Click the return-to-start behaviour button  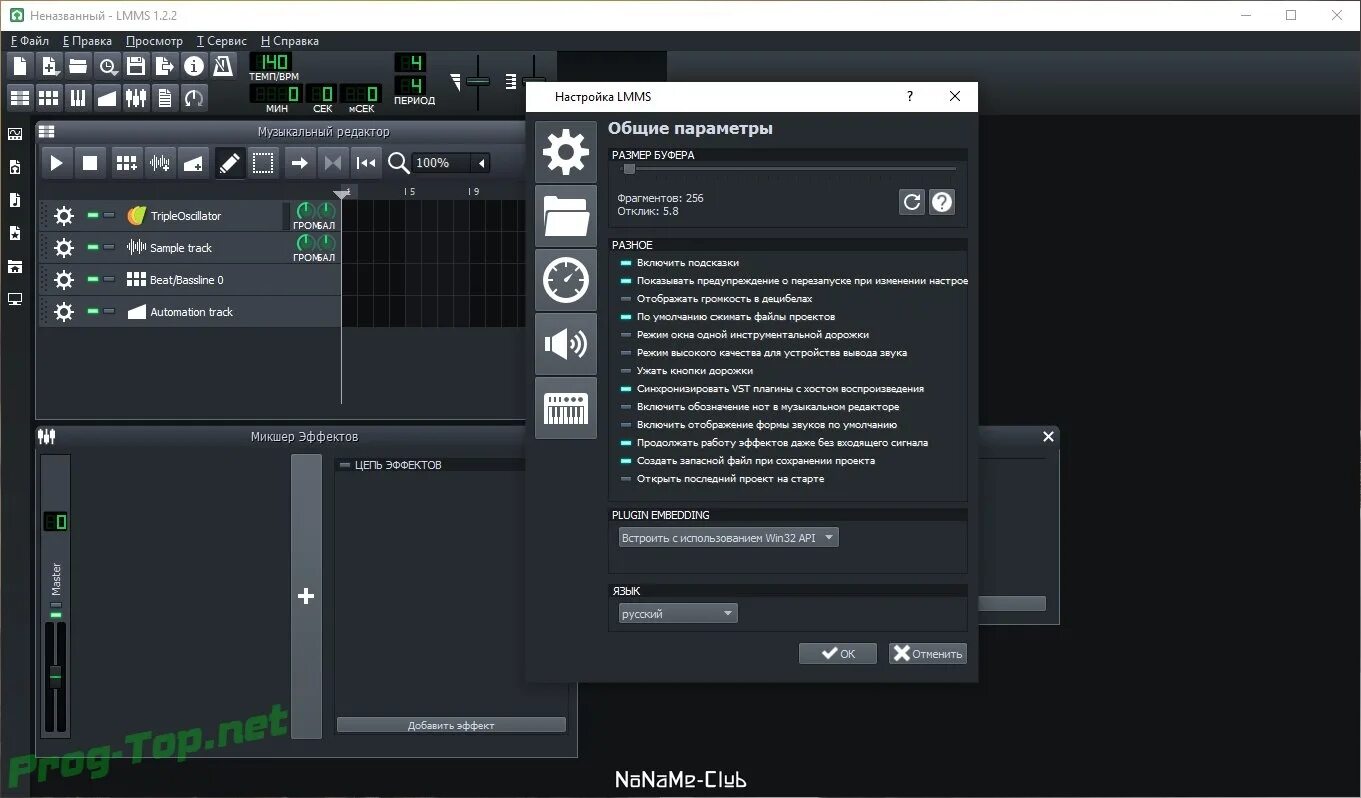pyautogui.click(x=367, y=163)
